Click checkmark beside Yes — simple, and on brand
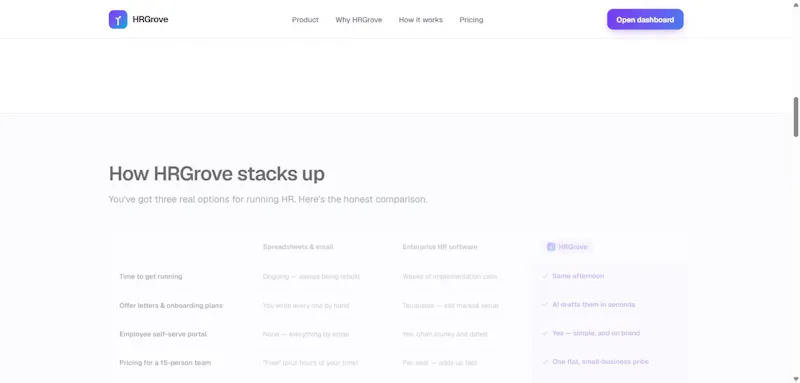 click(545, 333)
